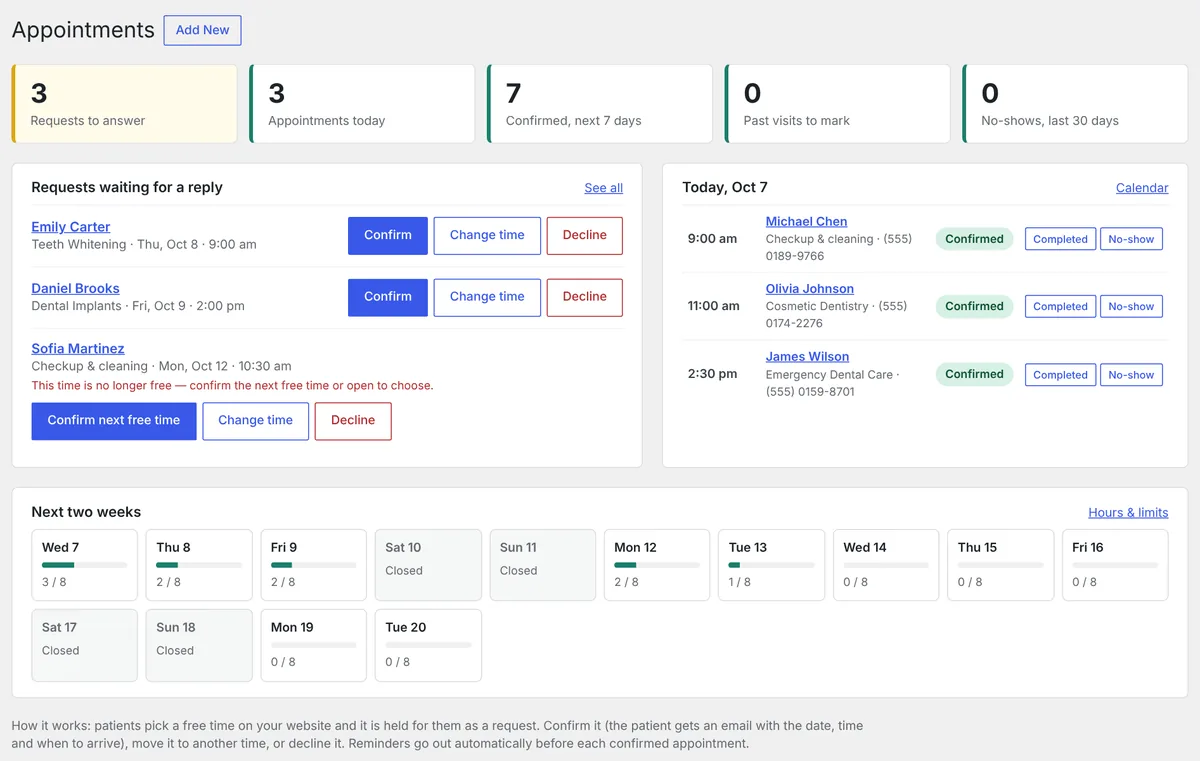
Task: Open the Requests to answer card
Action: point(125,104)
